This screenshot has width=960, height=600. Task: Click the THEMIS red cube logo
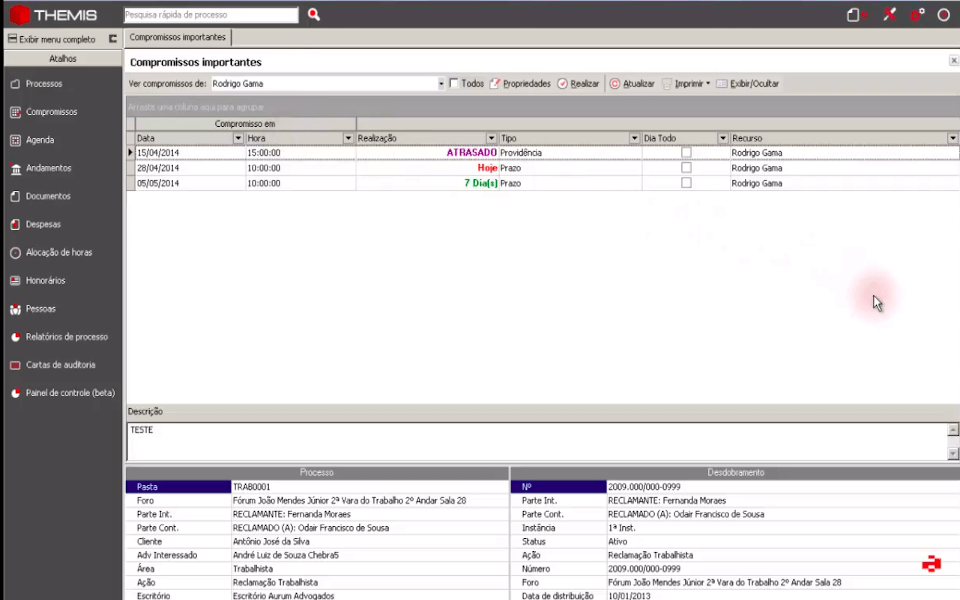coord(19,15)
